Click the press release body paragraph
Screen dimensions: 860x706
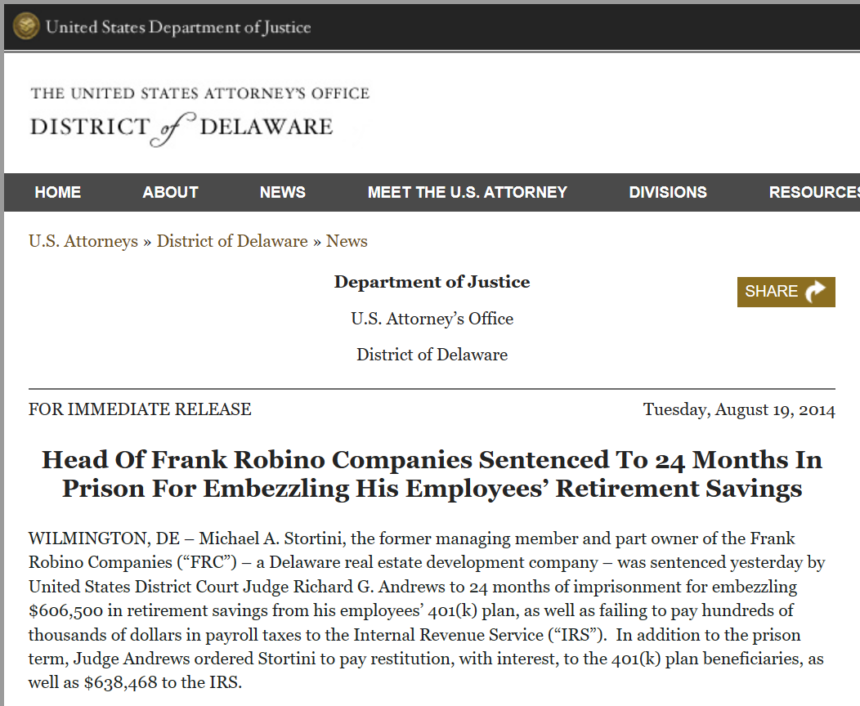[x=427, y=610]
